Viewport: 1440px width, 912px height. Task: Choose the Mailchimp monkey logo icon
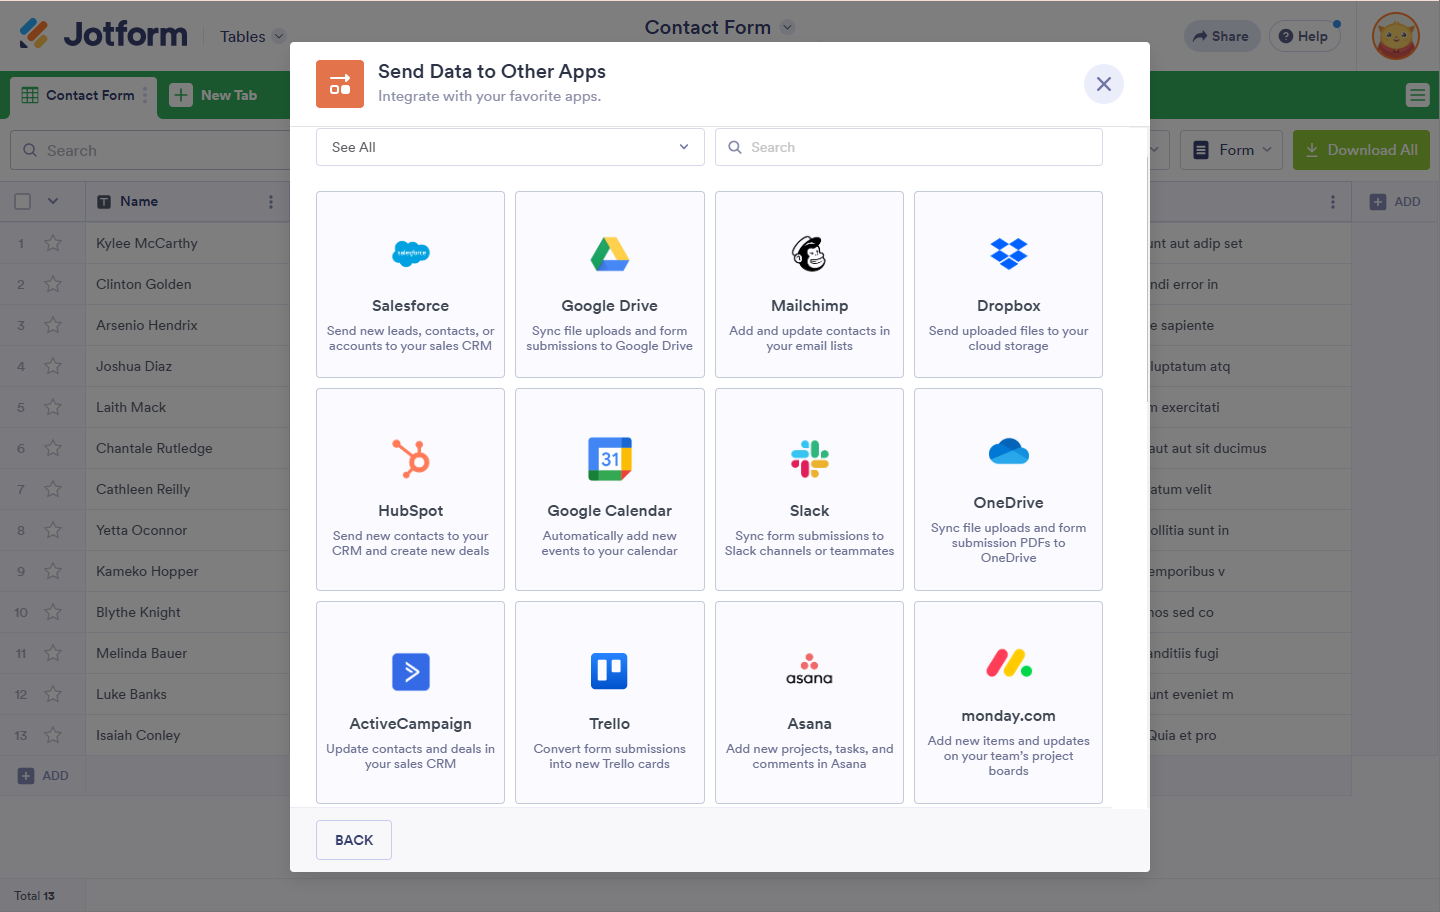tap(809, 254)
